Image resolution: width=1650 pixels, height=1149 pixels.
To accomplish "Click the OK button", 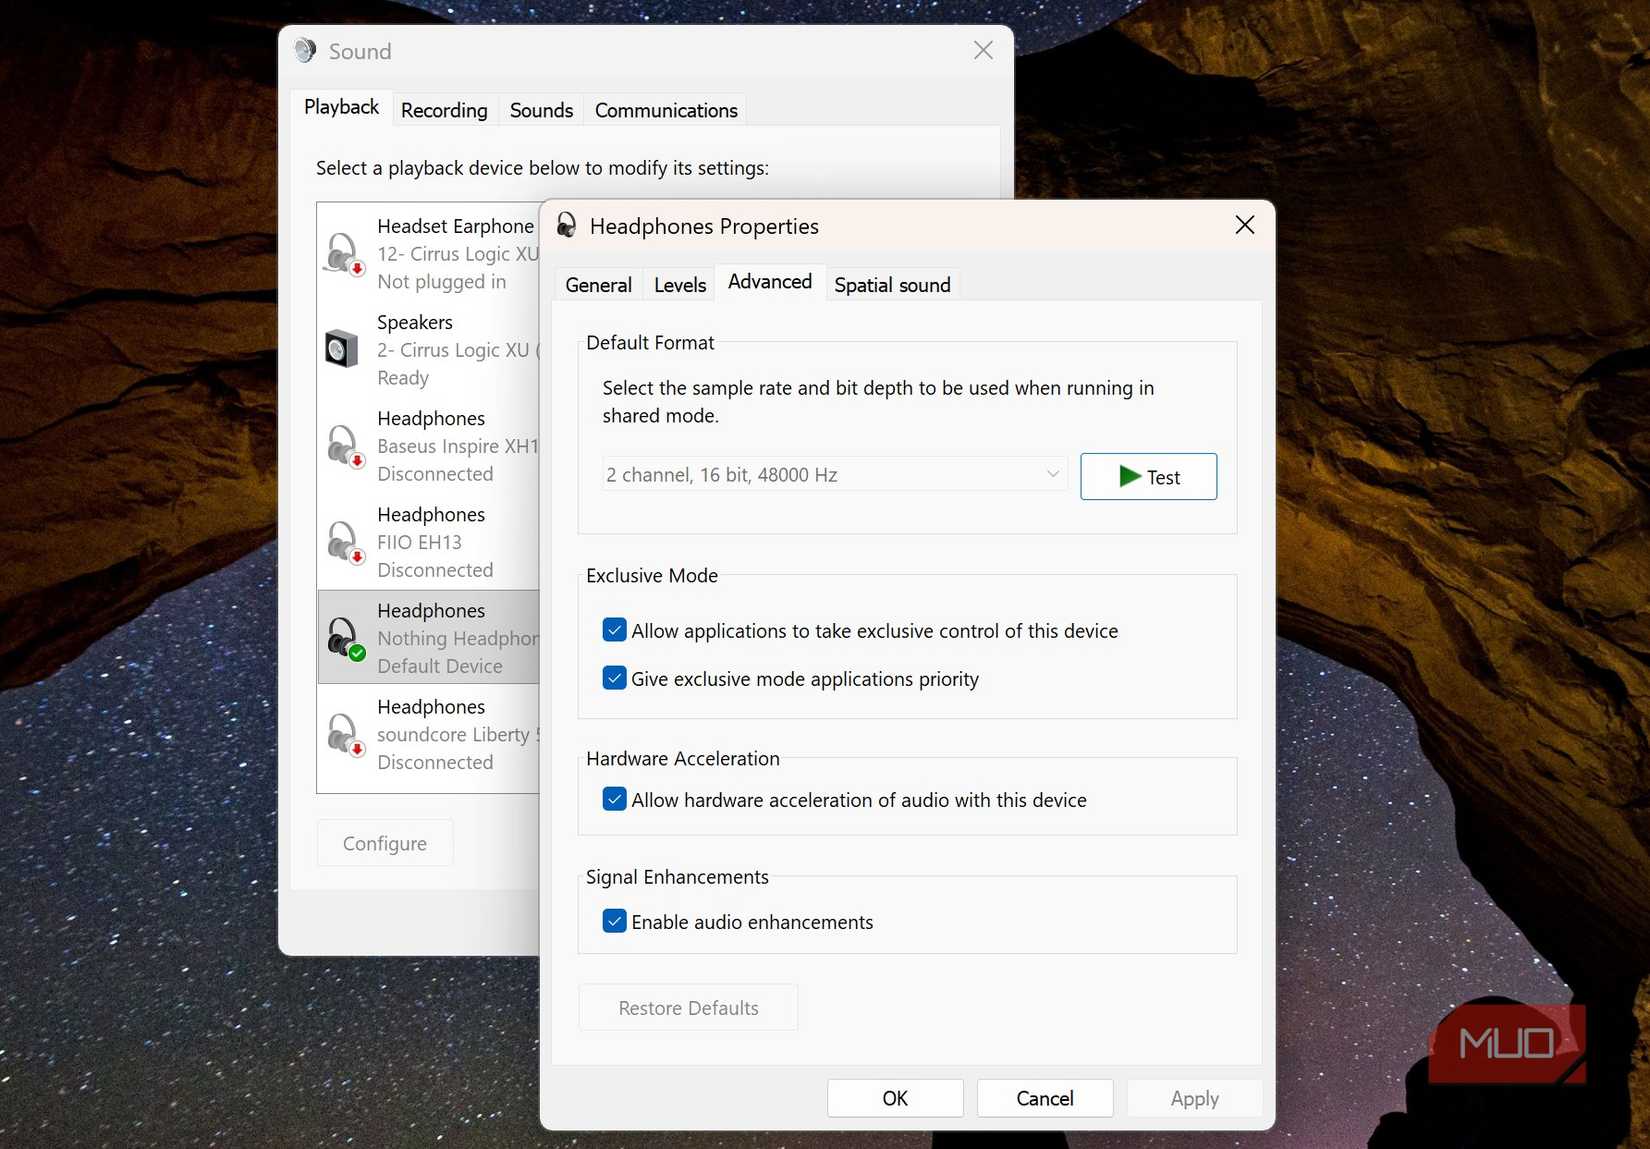I will click(x=895, y=1098).
